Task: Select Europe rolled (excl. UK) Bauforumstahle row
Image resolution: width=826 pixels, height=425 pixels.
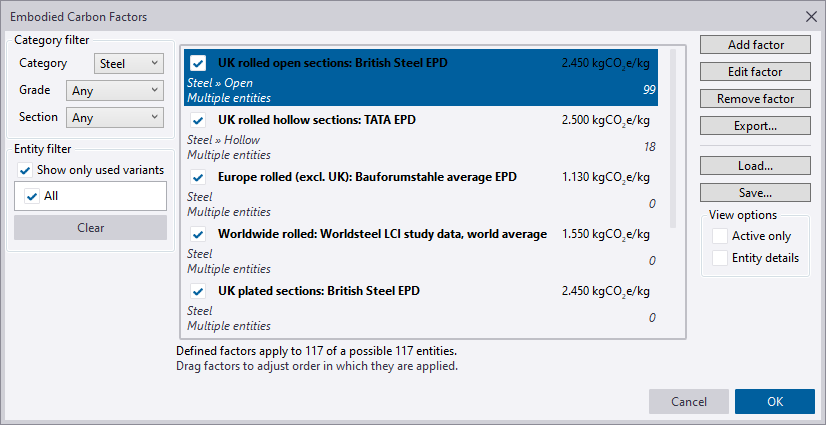Action: (421, 192)
